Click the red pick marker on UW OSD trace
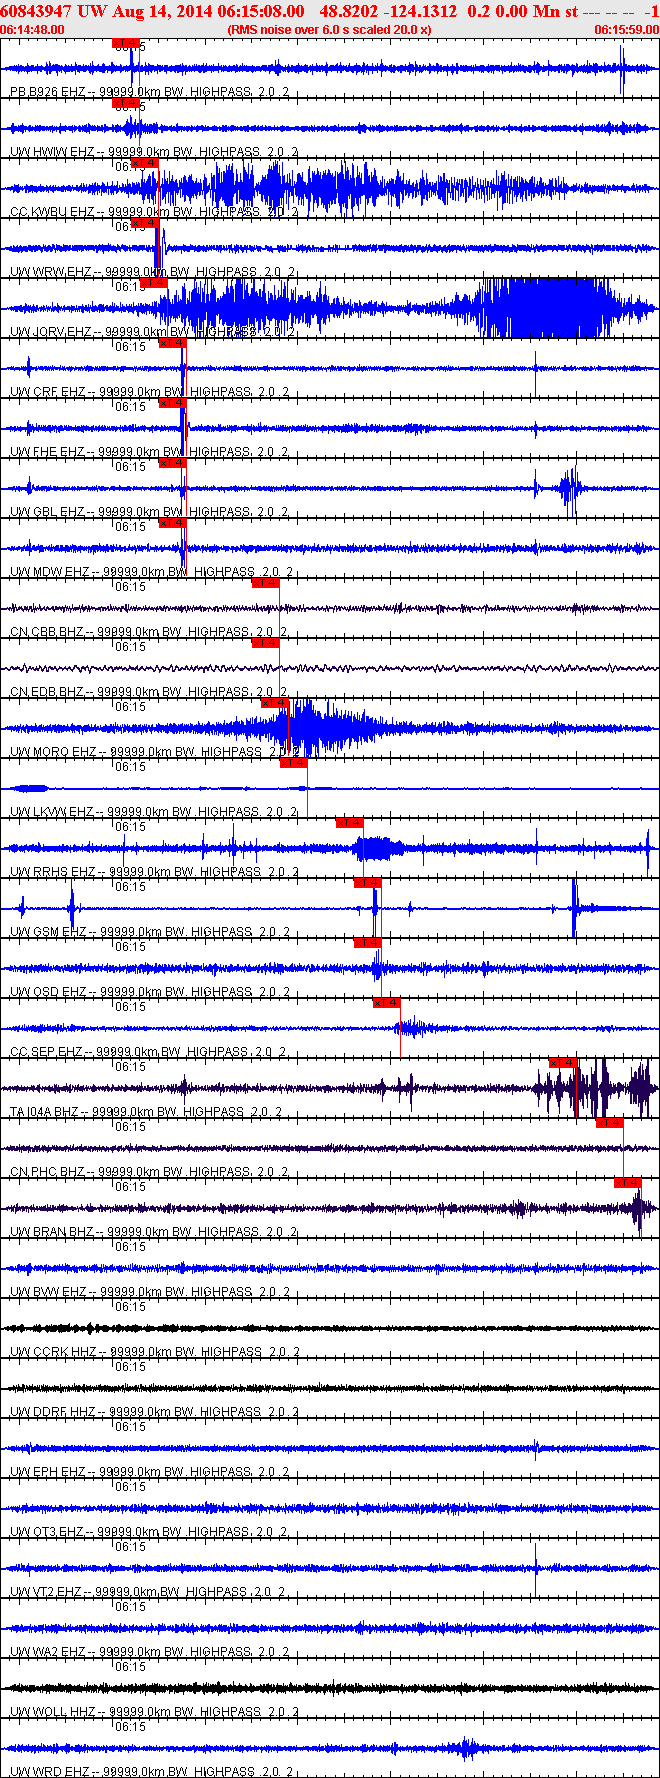The image size is (660, 1778). tap(368, 943)
